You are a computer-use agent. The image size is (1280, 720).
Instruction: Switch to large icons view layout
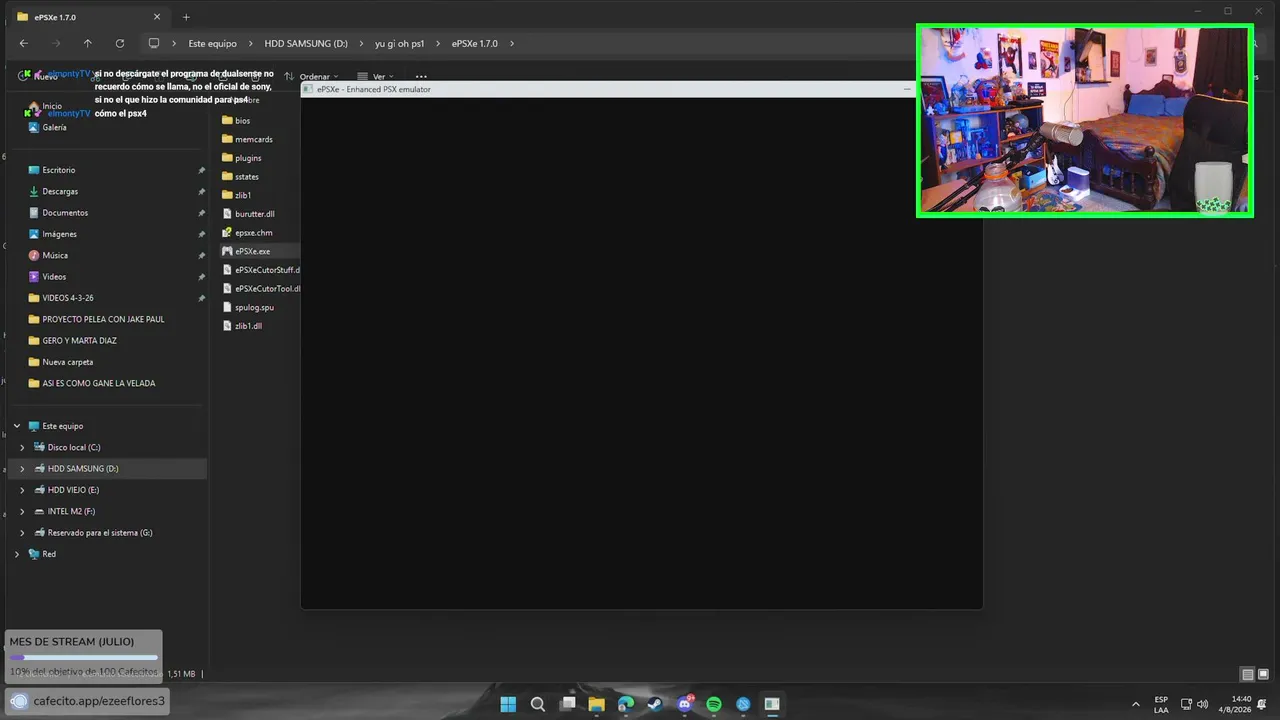click(1263, 674)
